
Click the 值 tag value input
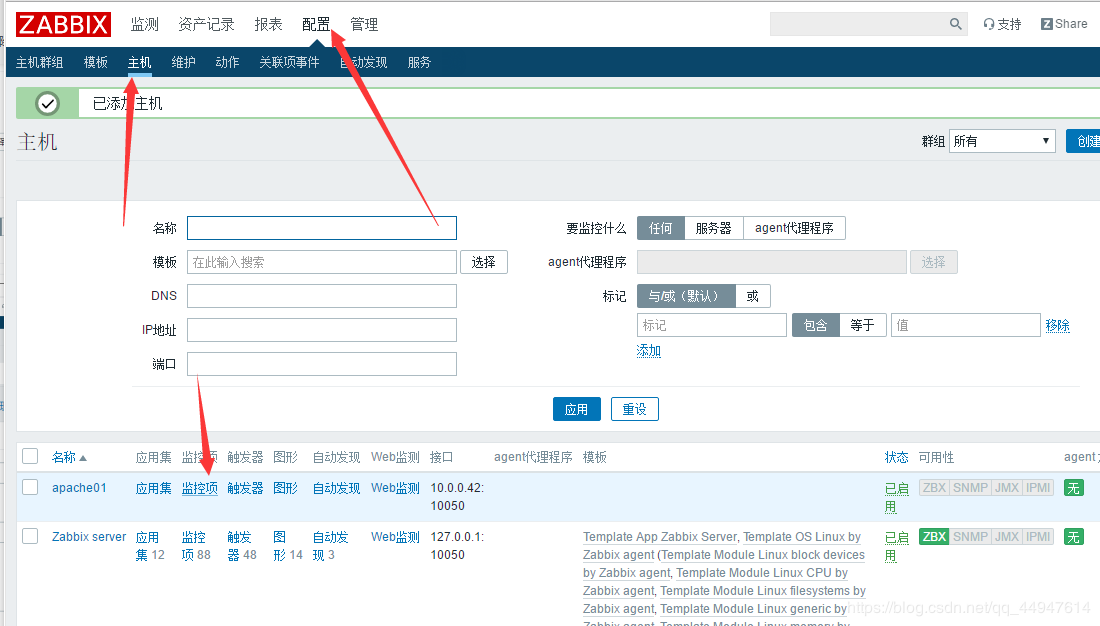click(x=965, y=326)
